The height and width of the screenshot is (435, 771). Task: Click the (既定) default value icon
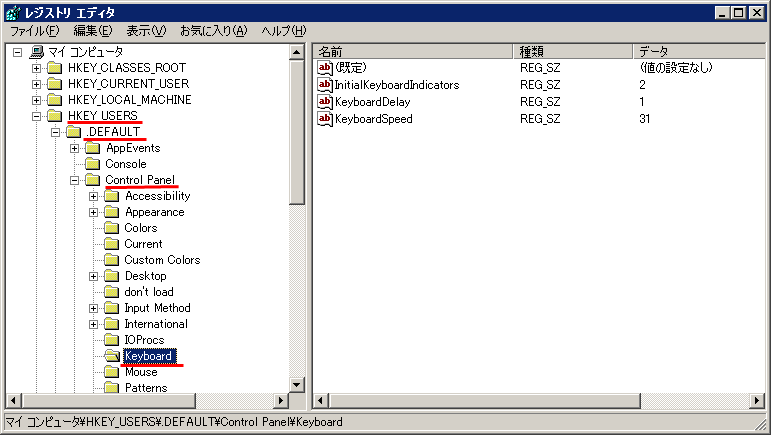coord(325,68)
